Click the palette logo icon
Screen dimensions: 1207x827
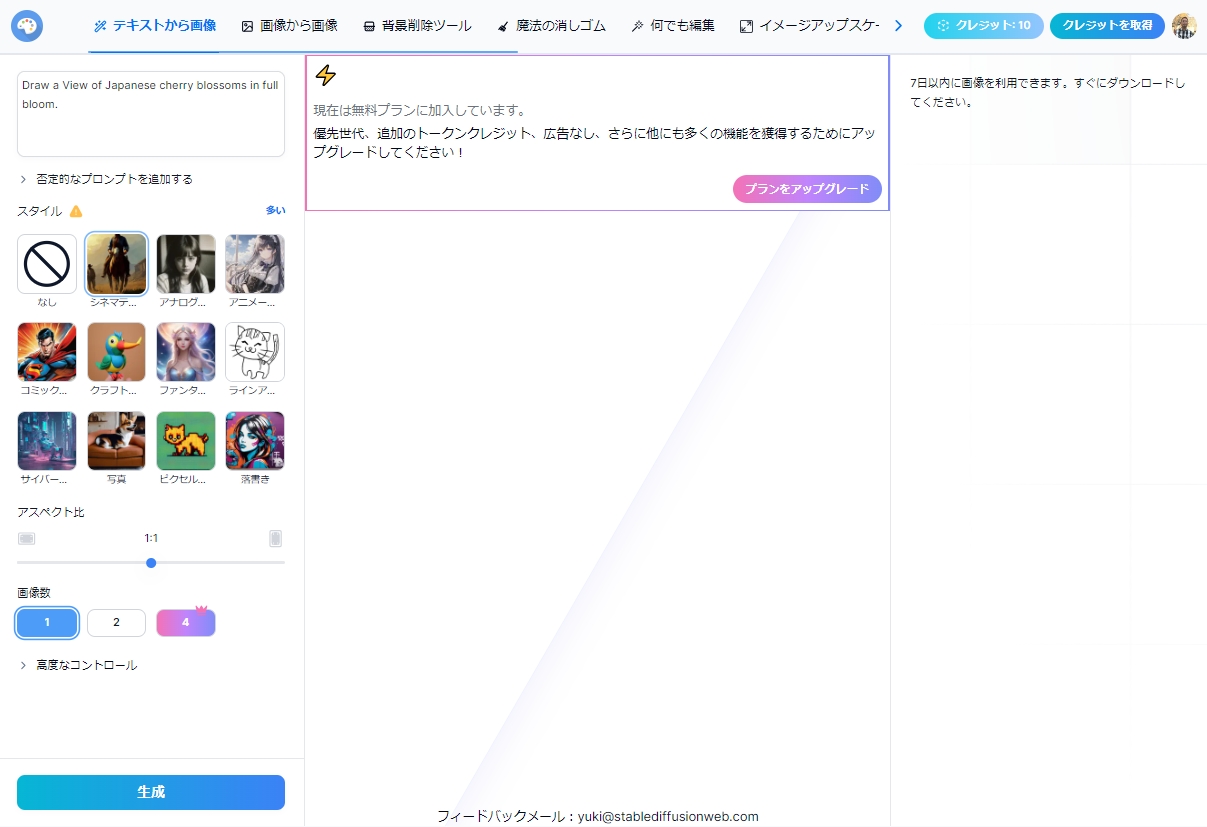coord(27,26)
